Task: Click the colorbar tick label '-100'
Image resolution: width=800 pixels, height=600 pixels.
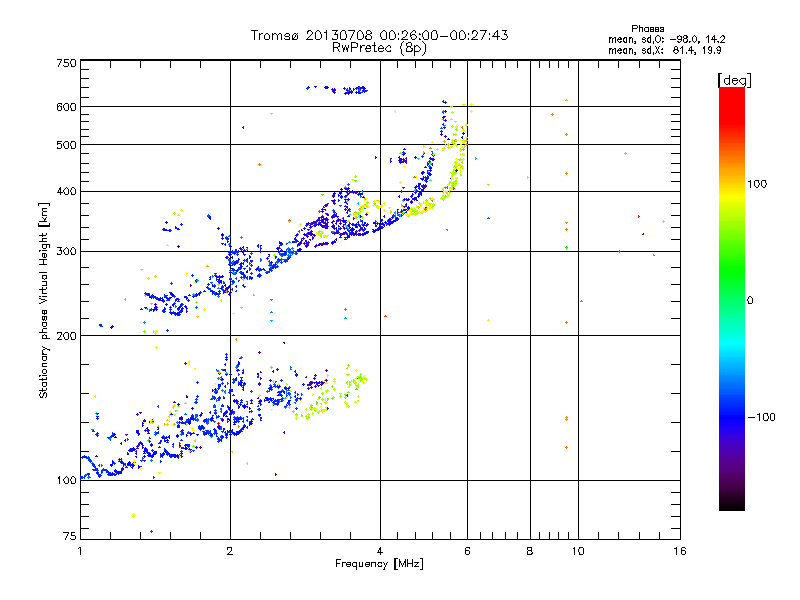Action: click(761, 417)
